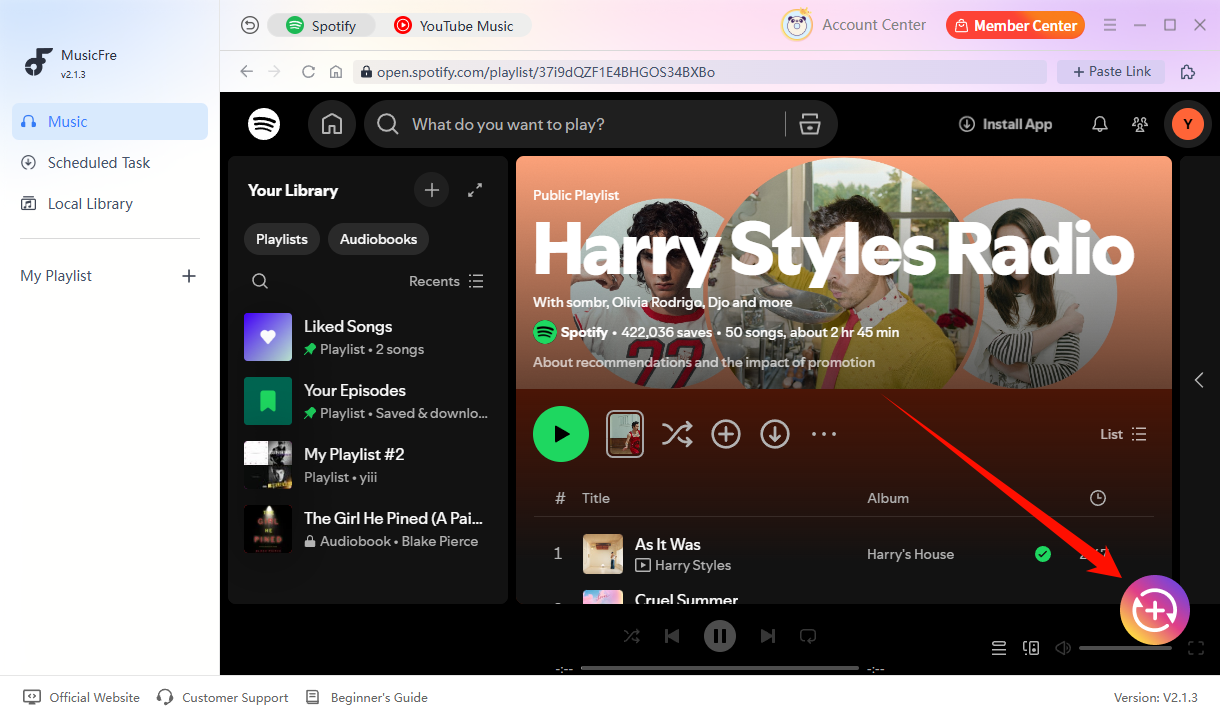
Task: Open the List view dropdown
Action: pyautogui.click(x=1123, y=434)
